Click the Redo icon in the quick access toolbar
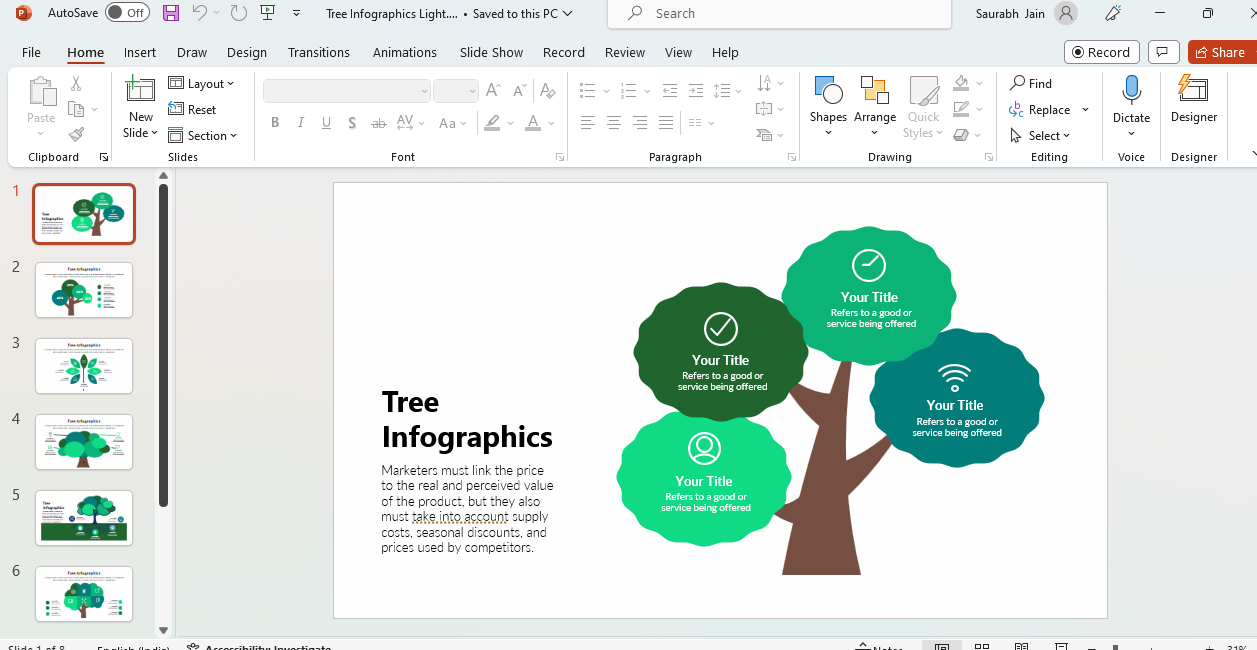Viewport: 1257px width, 650px height. [x=238, y=13]
